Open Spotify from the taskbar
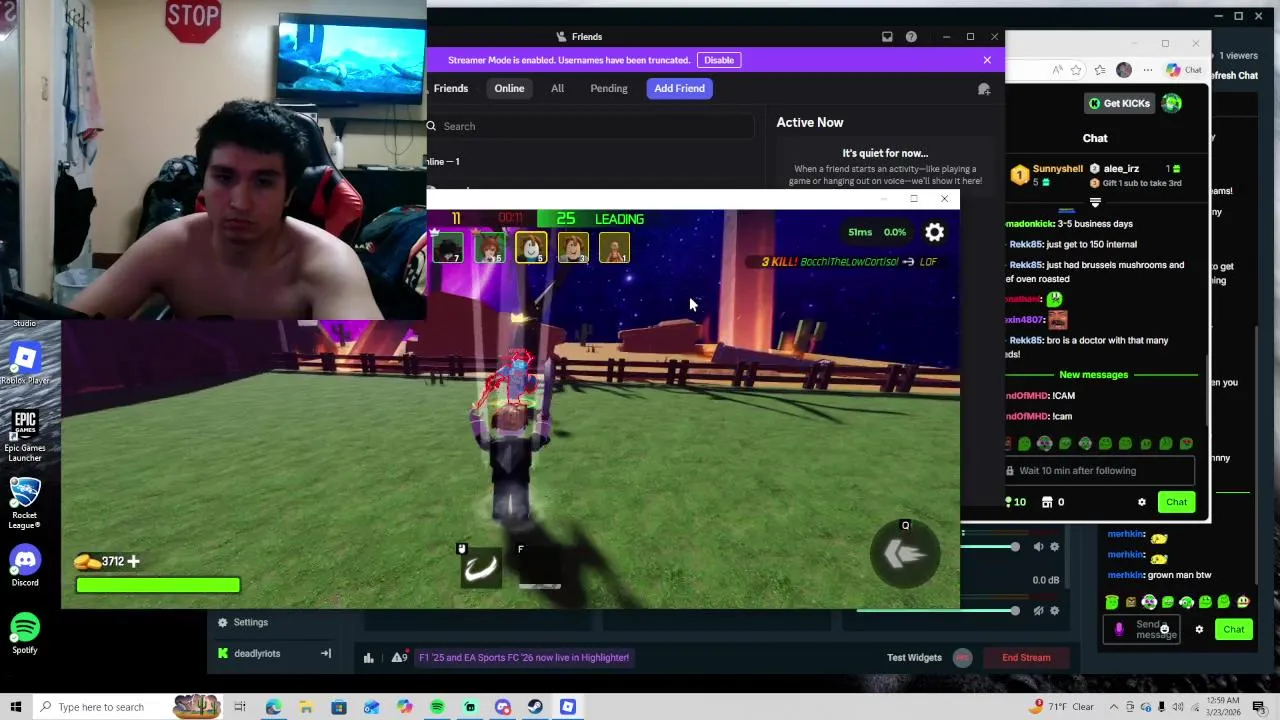The width and height of the screenshot is (1280, 720). (x=437, y=707)
